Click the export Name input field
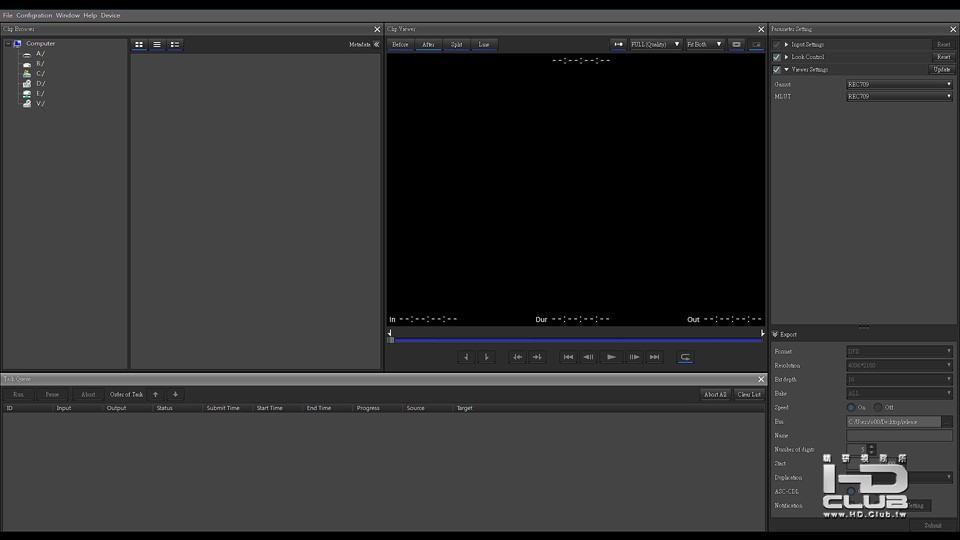 point(899,435)
